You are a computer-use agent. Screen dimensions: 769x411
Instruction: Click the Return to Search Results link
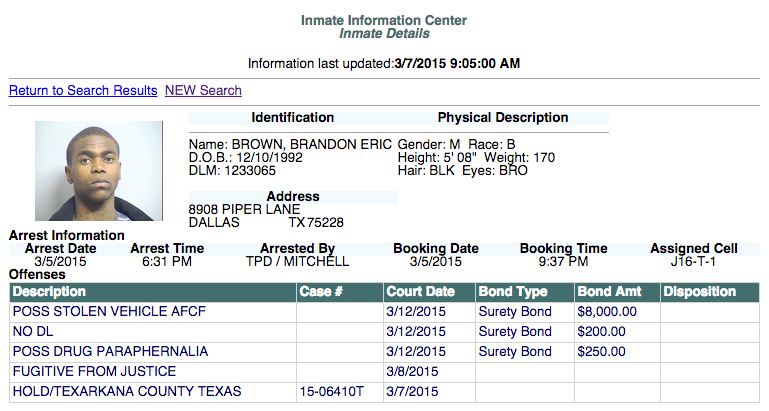coord(83,91)
